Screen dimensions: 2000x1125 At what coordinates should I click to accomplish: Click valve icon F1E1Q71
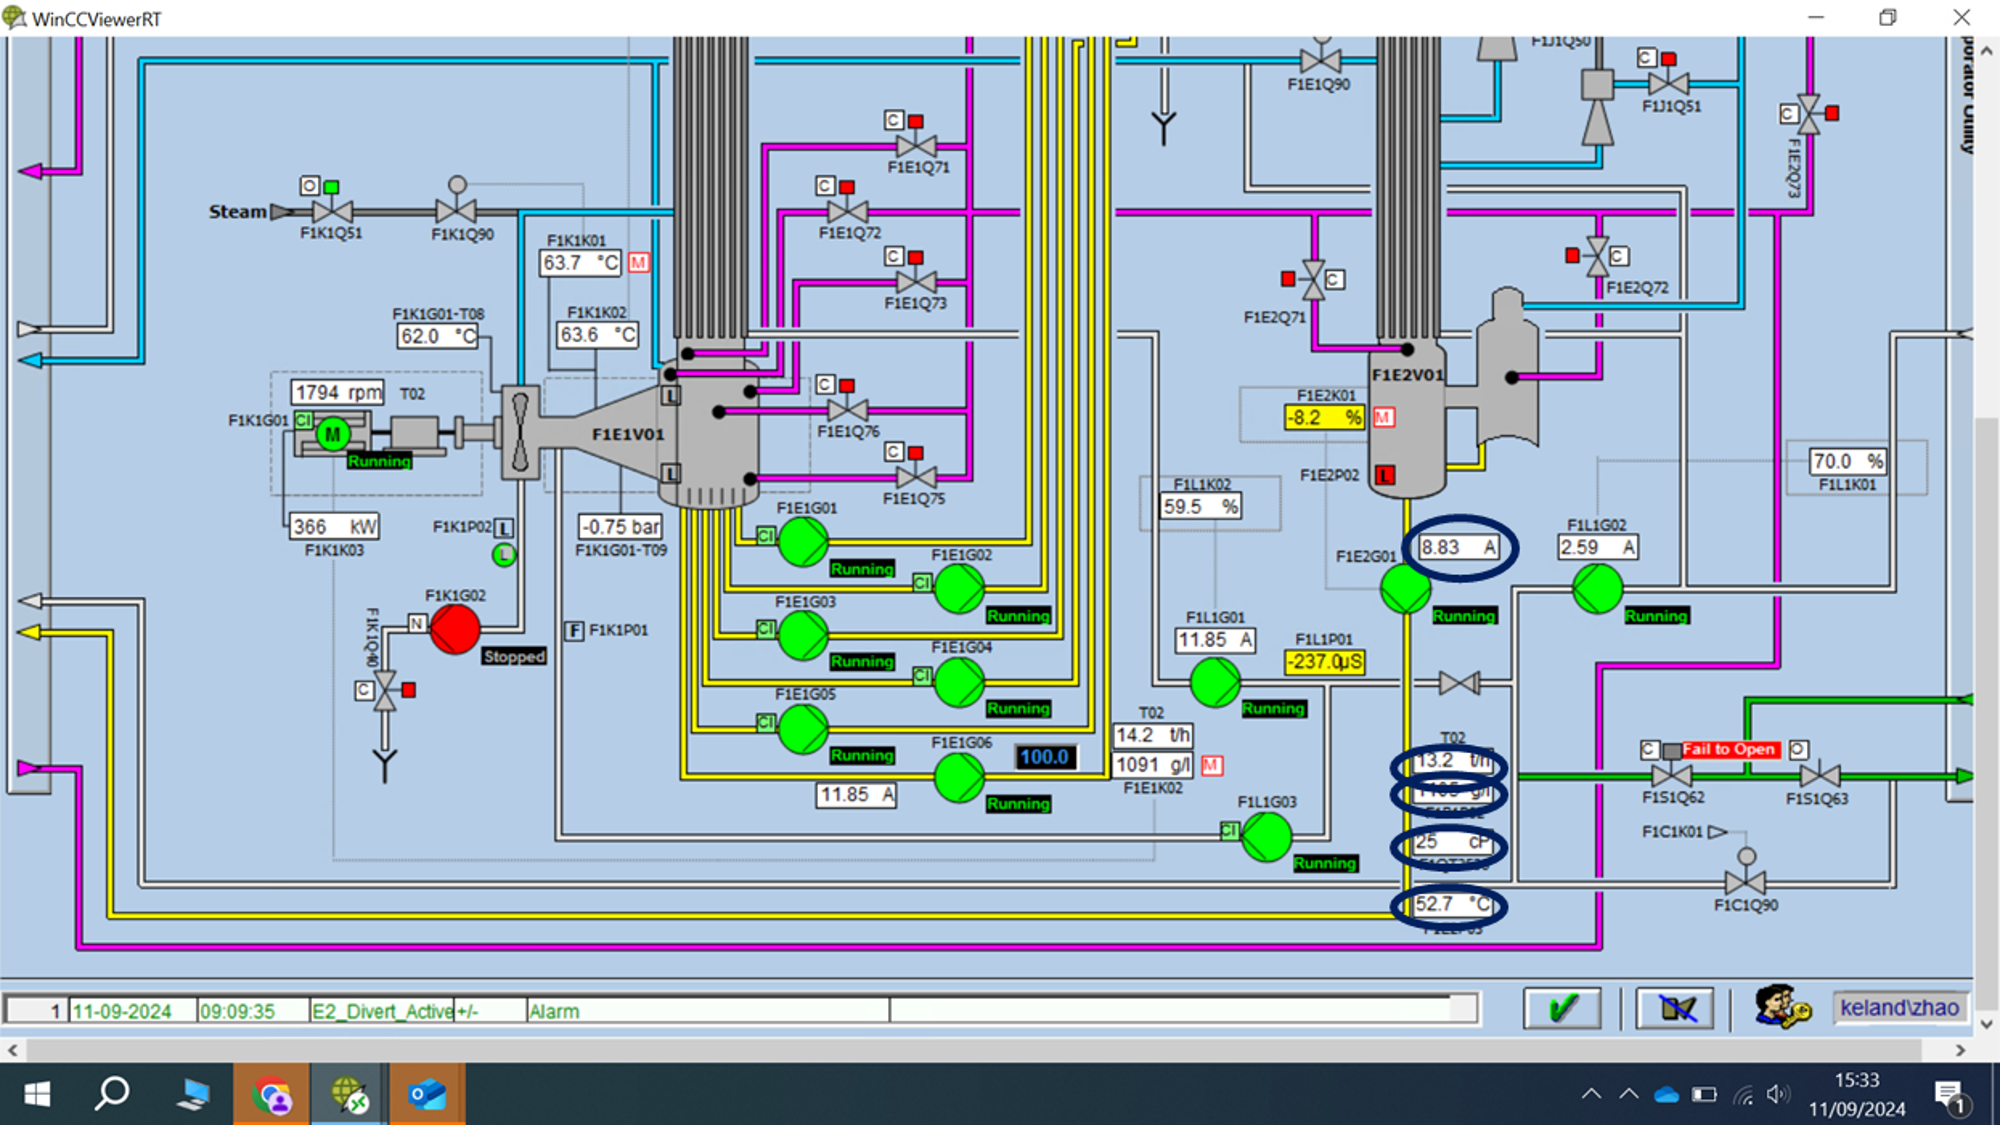pyautogui.click(x=915, y=143)
